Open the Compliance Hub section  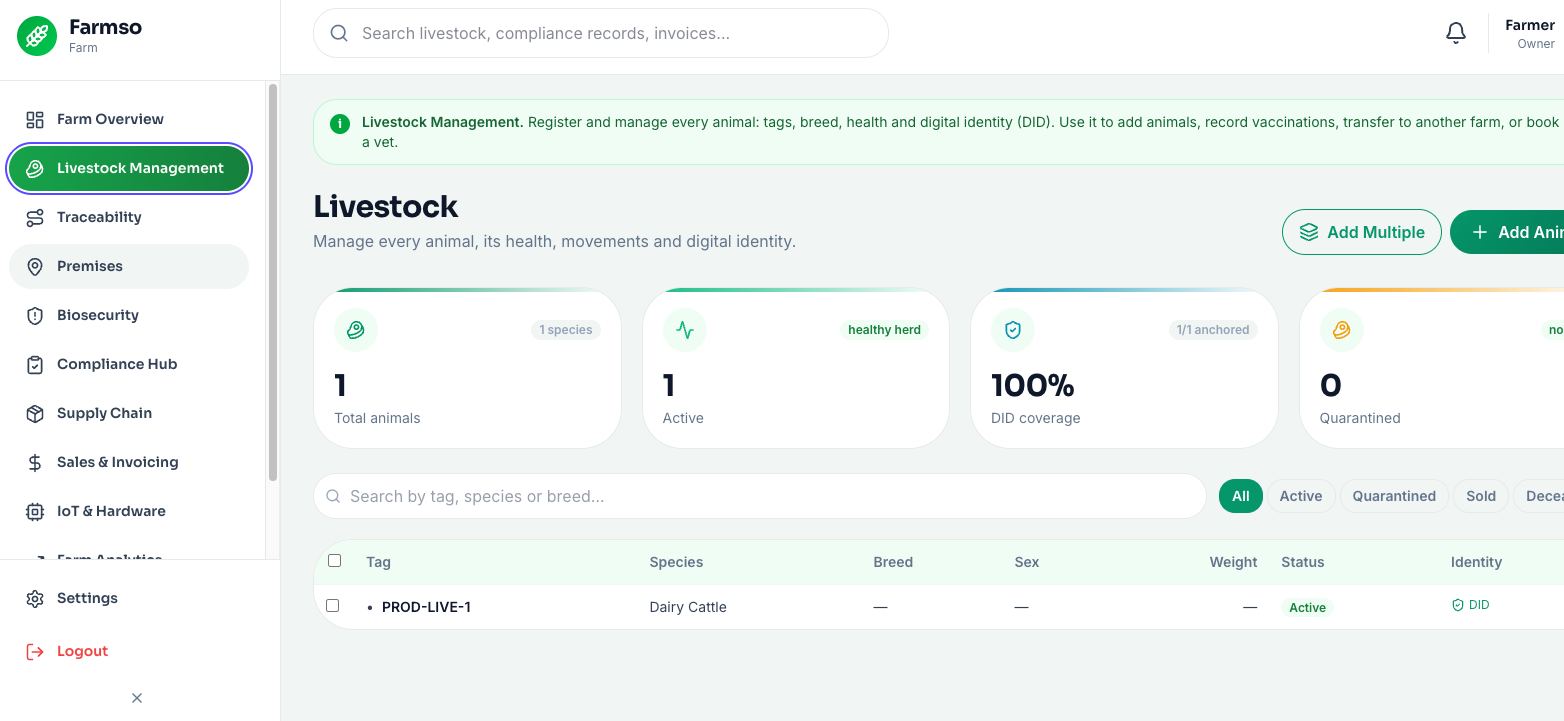point(129,365)
